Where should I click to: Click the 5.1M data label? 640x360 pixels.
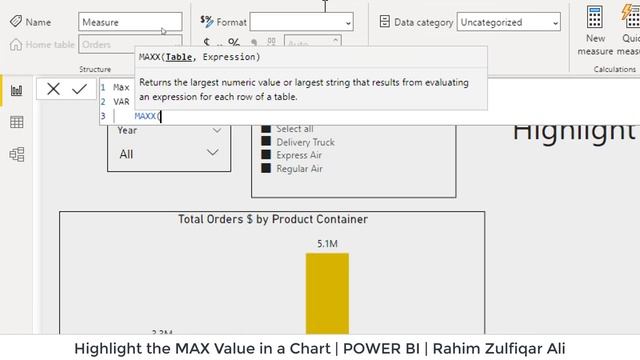[327, 244]
